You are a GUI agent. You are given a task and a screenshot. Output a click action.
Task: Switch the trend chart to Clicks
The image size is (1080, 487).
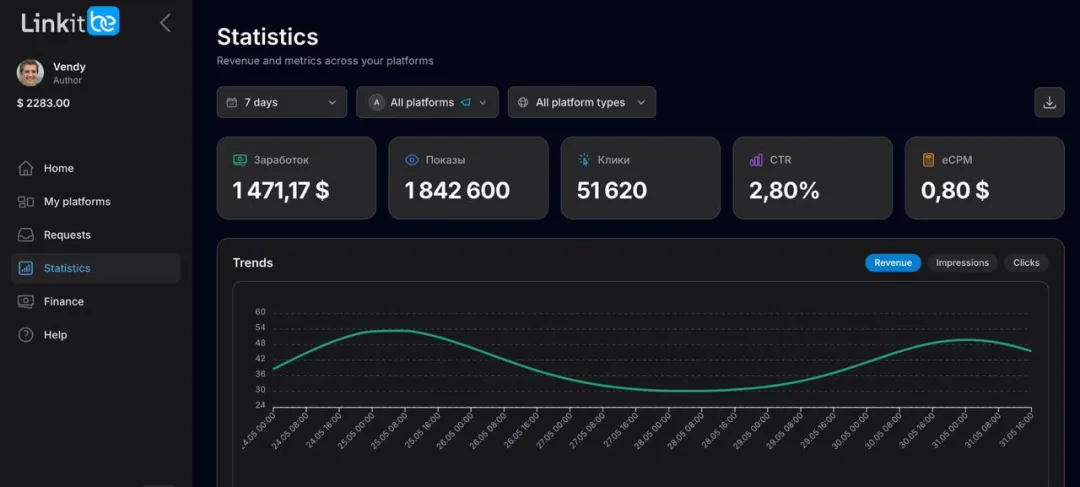click(x=1026, y=262)
